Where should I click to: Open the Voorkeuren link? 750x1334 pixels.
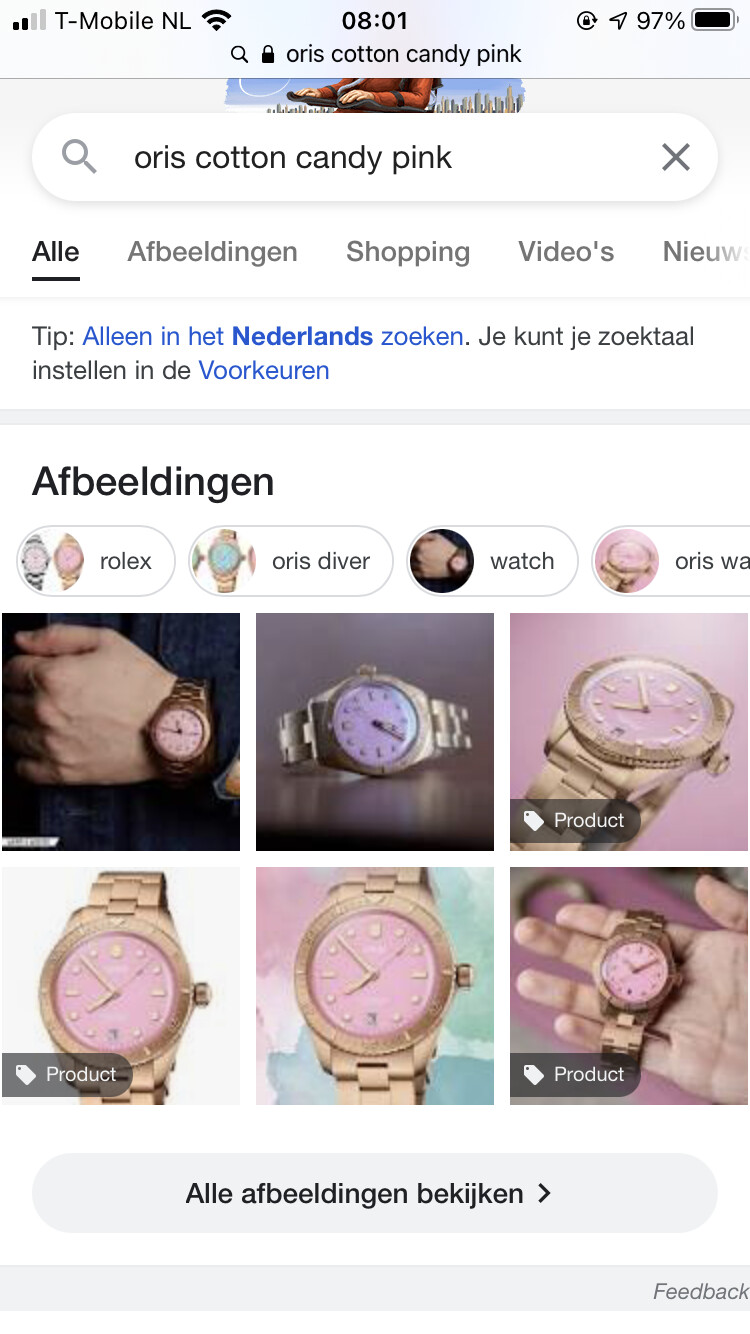click(x=264, y=370)
